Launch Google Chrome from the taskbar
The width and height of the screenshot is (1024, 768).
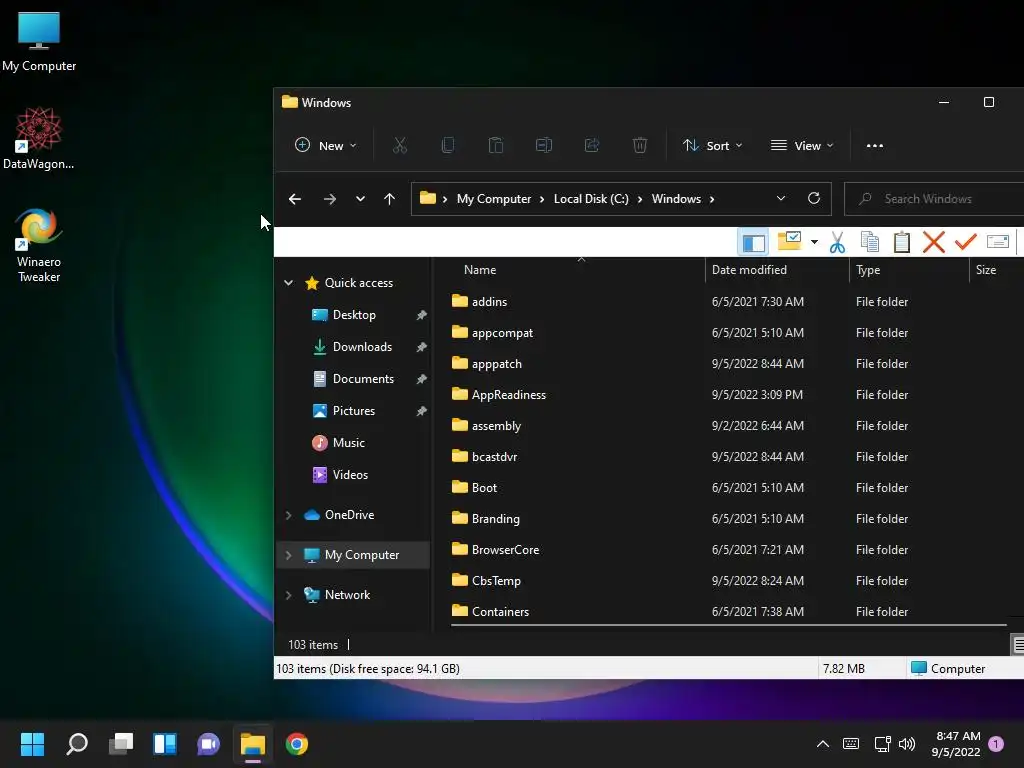[296, 744]
